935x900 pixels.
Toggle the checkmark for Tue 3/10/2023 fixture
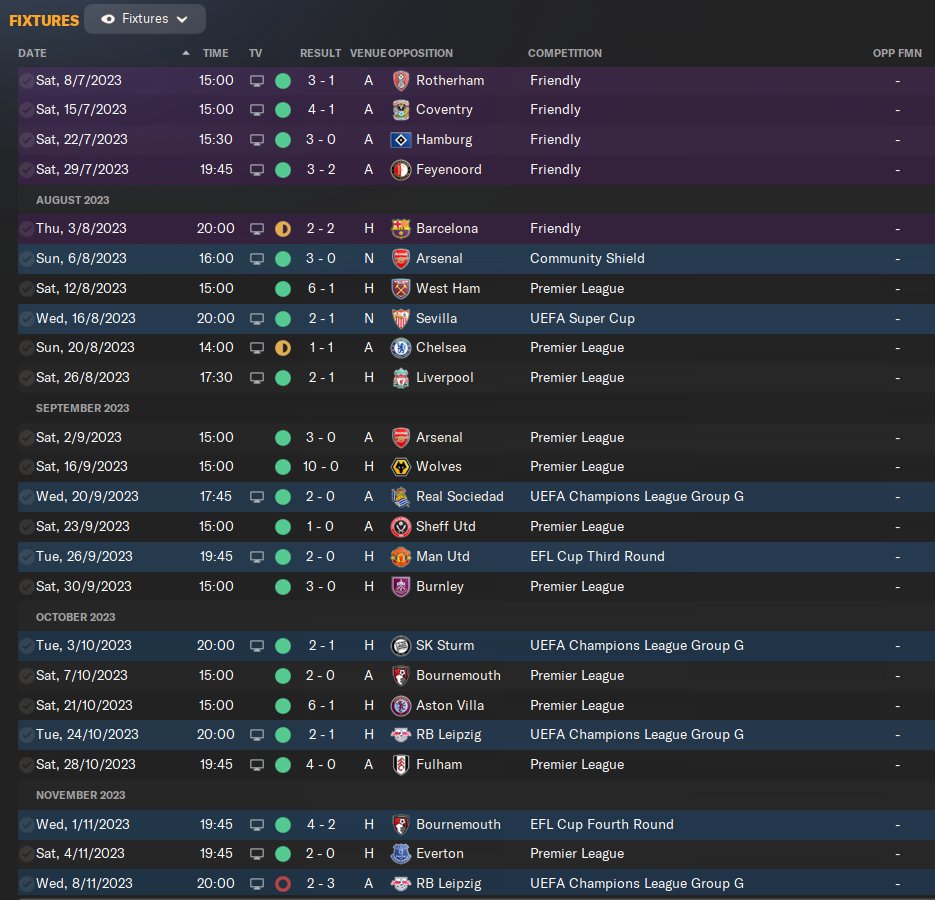[26, 645]
